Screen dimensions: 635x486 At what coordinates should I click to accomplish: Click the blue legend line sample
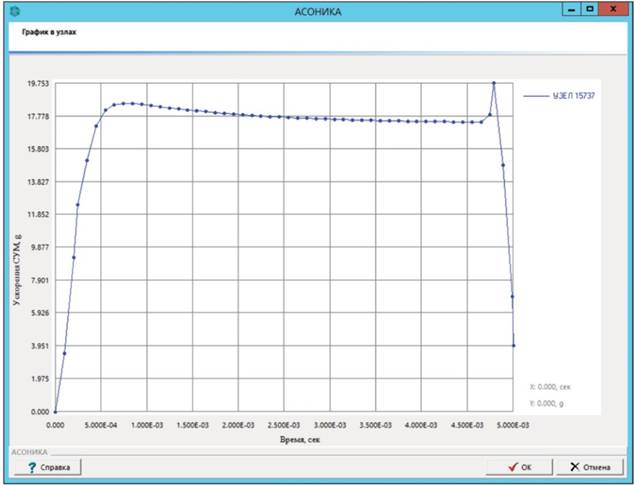point(535,97)
